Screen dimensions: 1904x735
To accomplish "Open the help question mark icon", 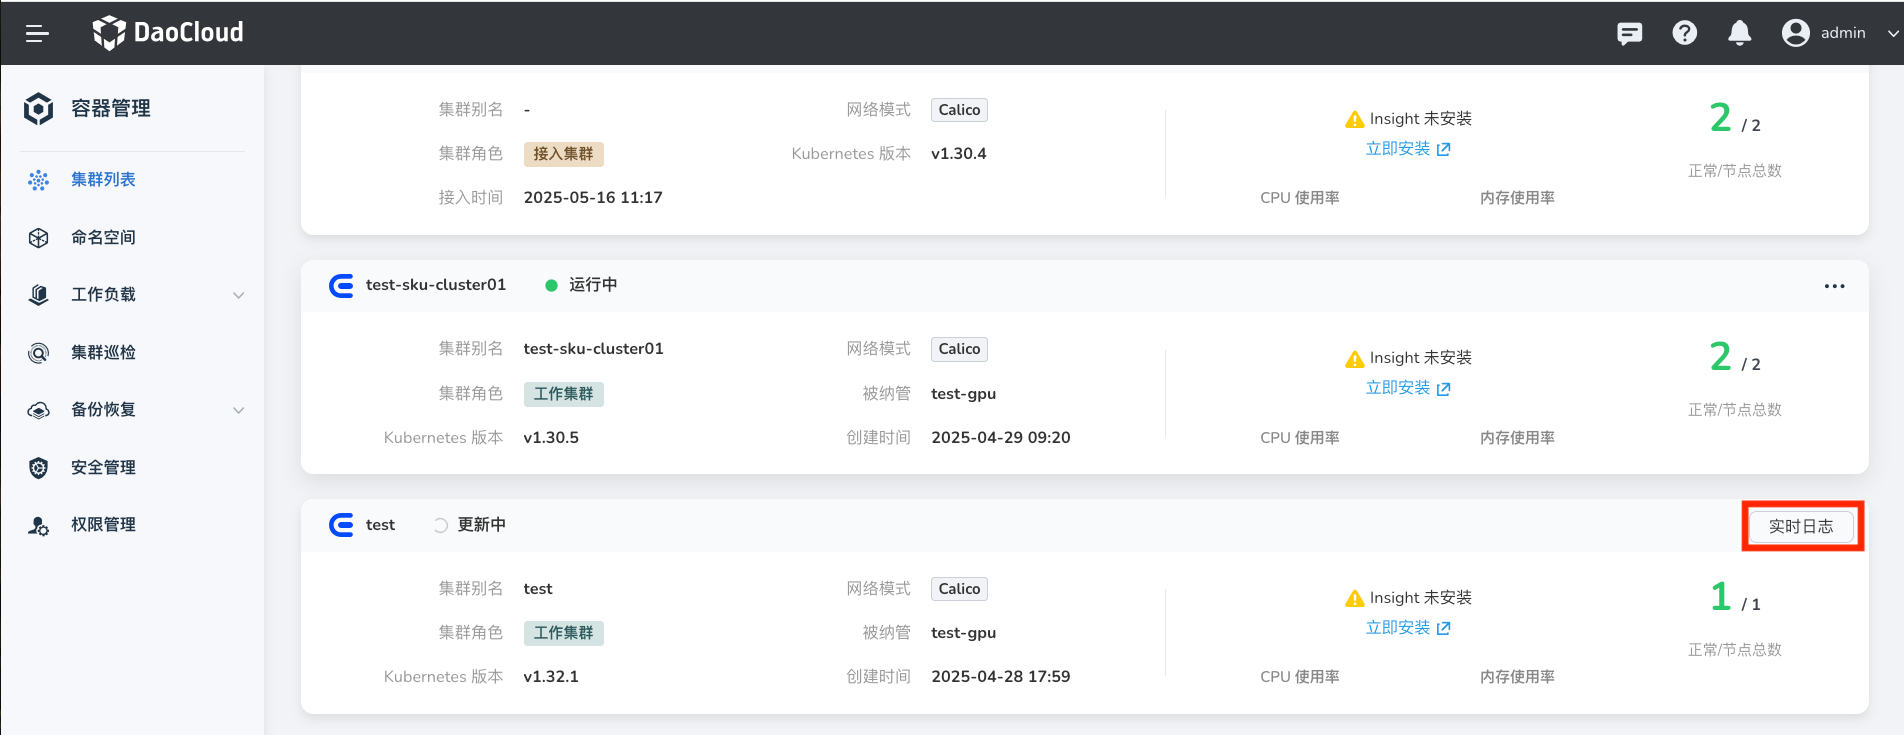I will (x=1684, y=33).
